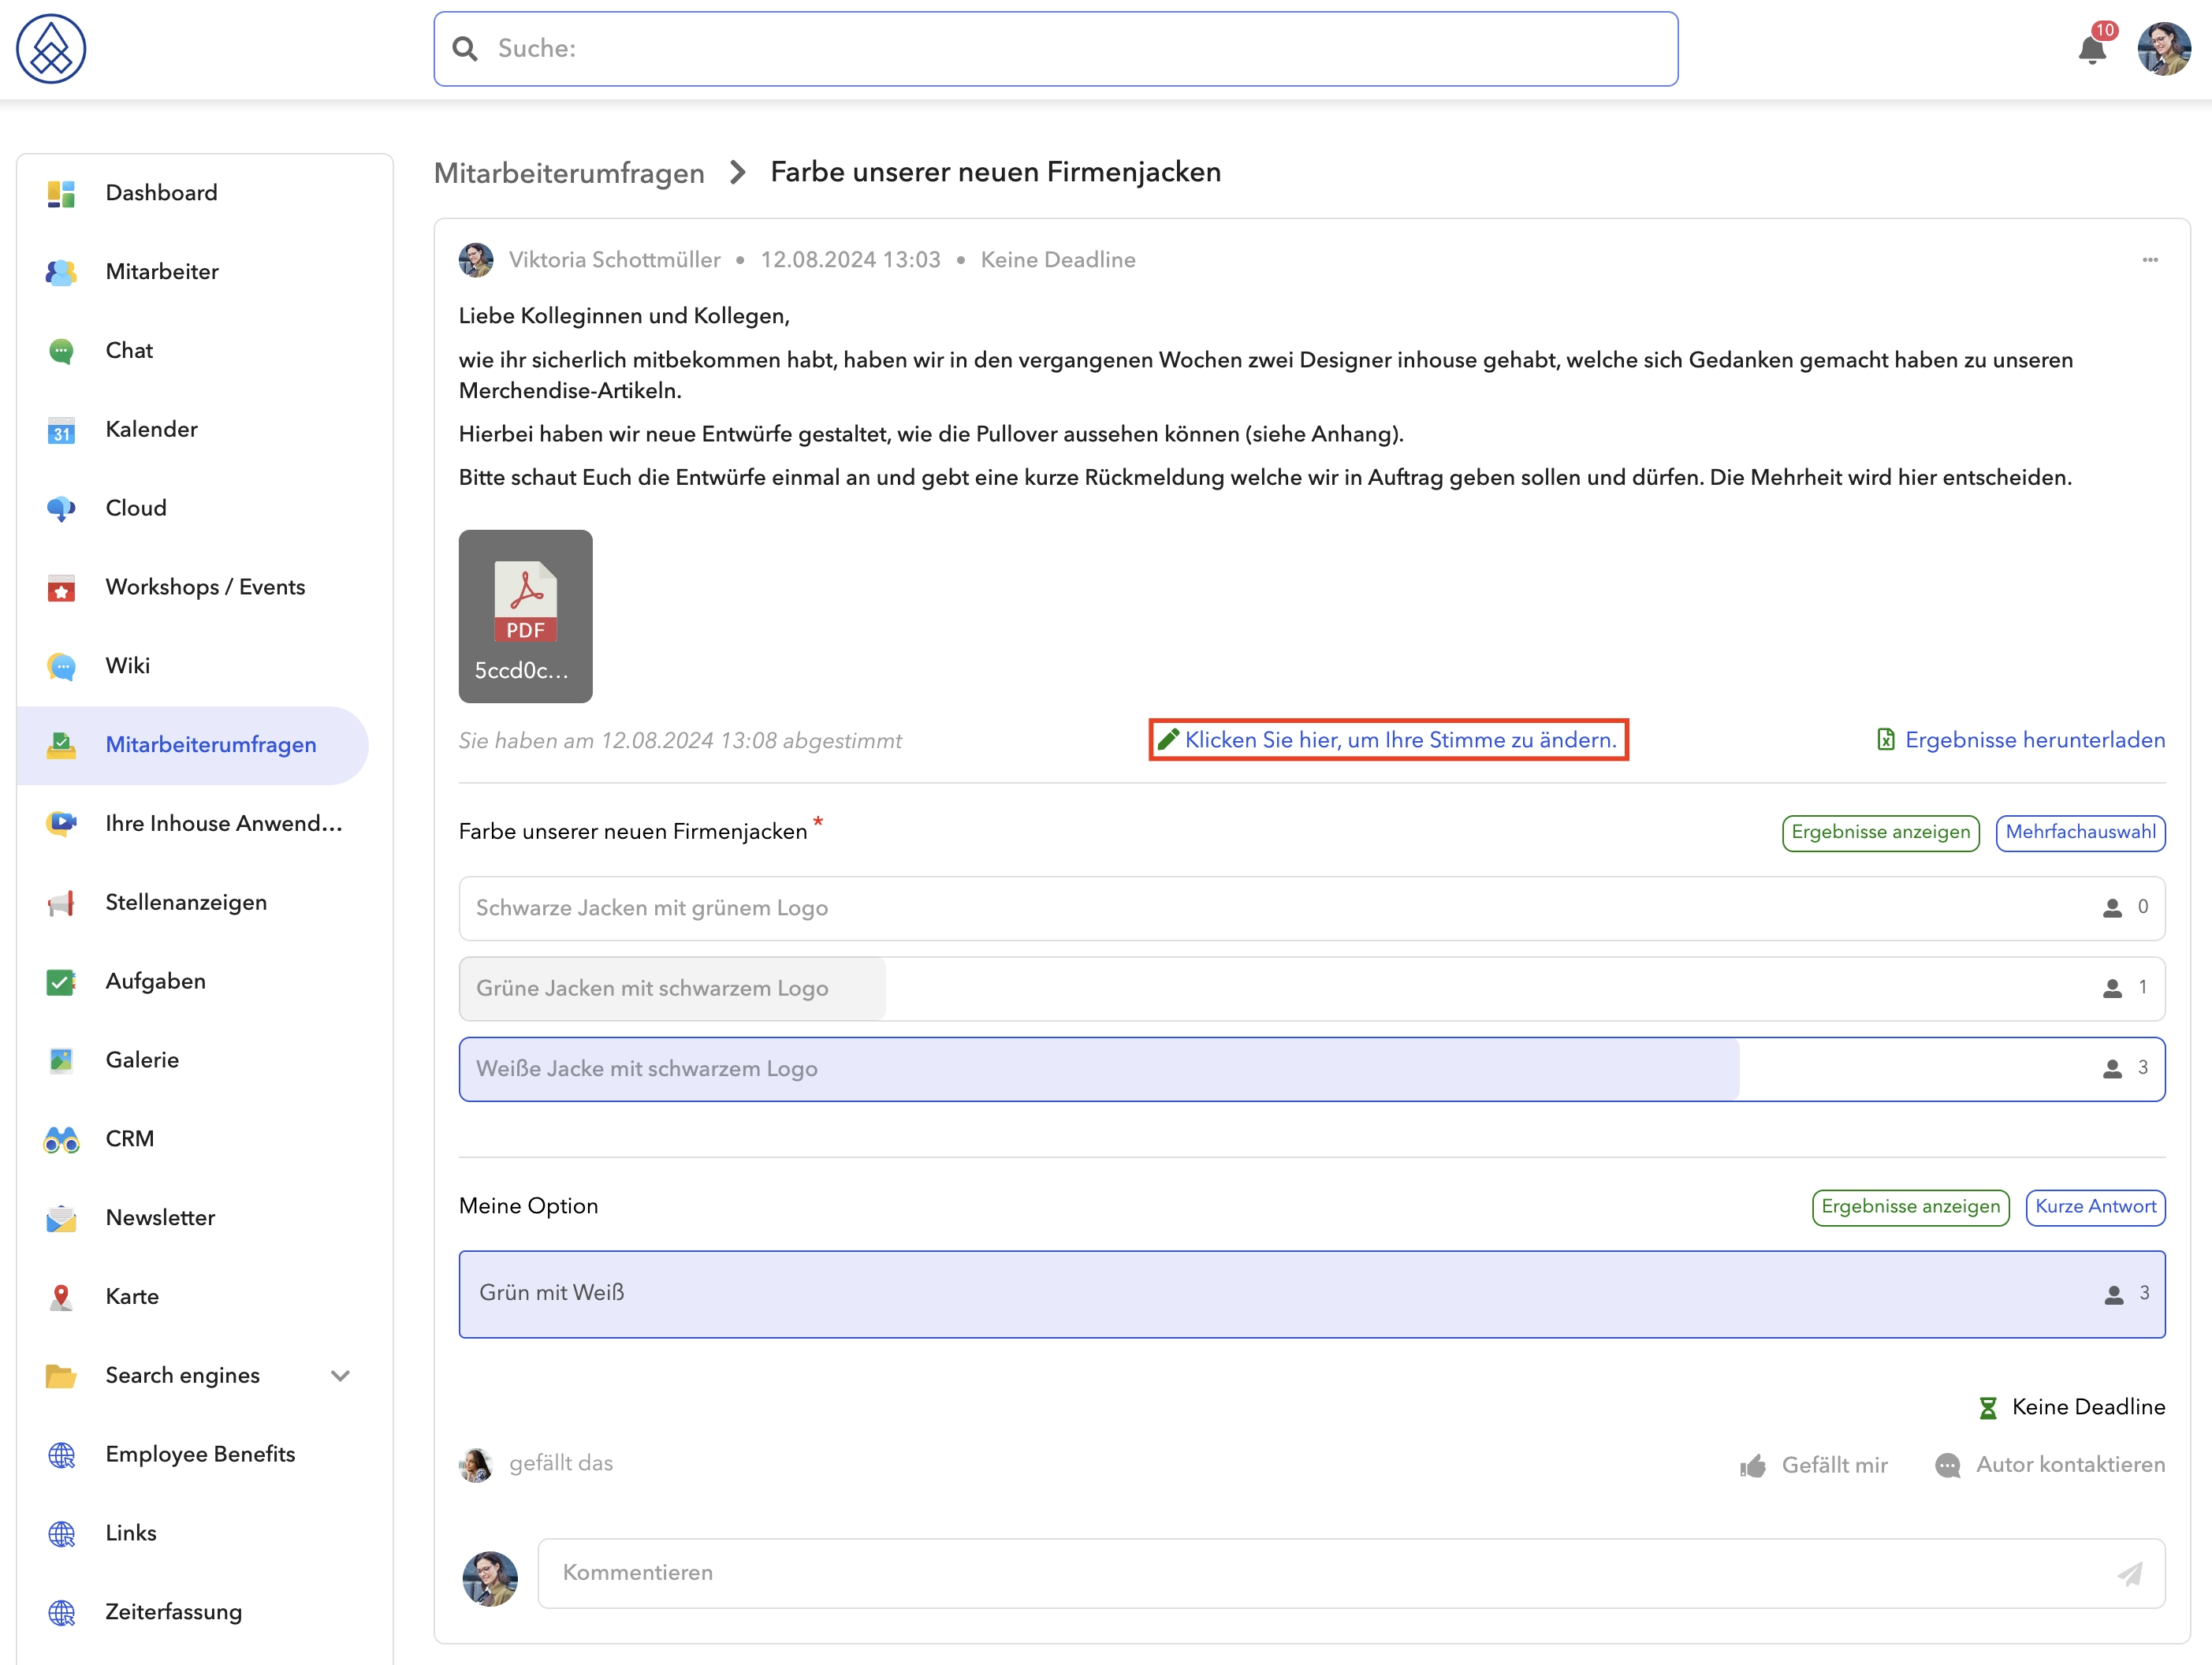
Task: Expand the Search engines sidebar folder
Action: coord(340,1375)
